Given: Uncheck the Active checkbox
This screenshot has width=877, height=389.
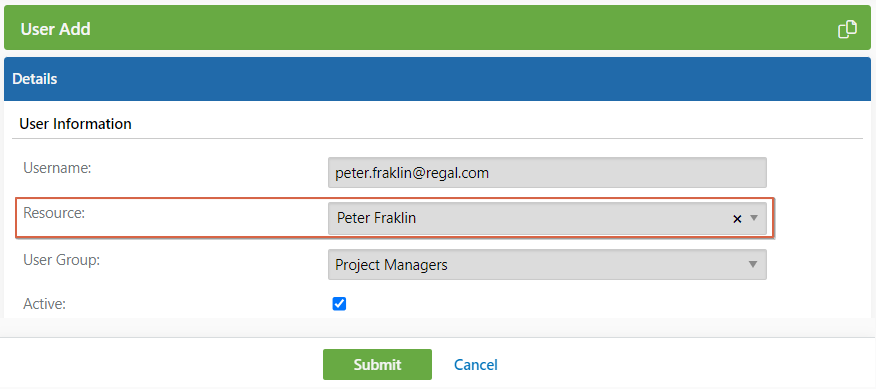Looking at the screenshot, I should [339, 304].
